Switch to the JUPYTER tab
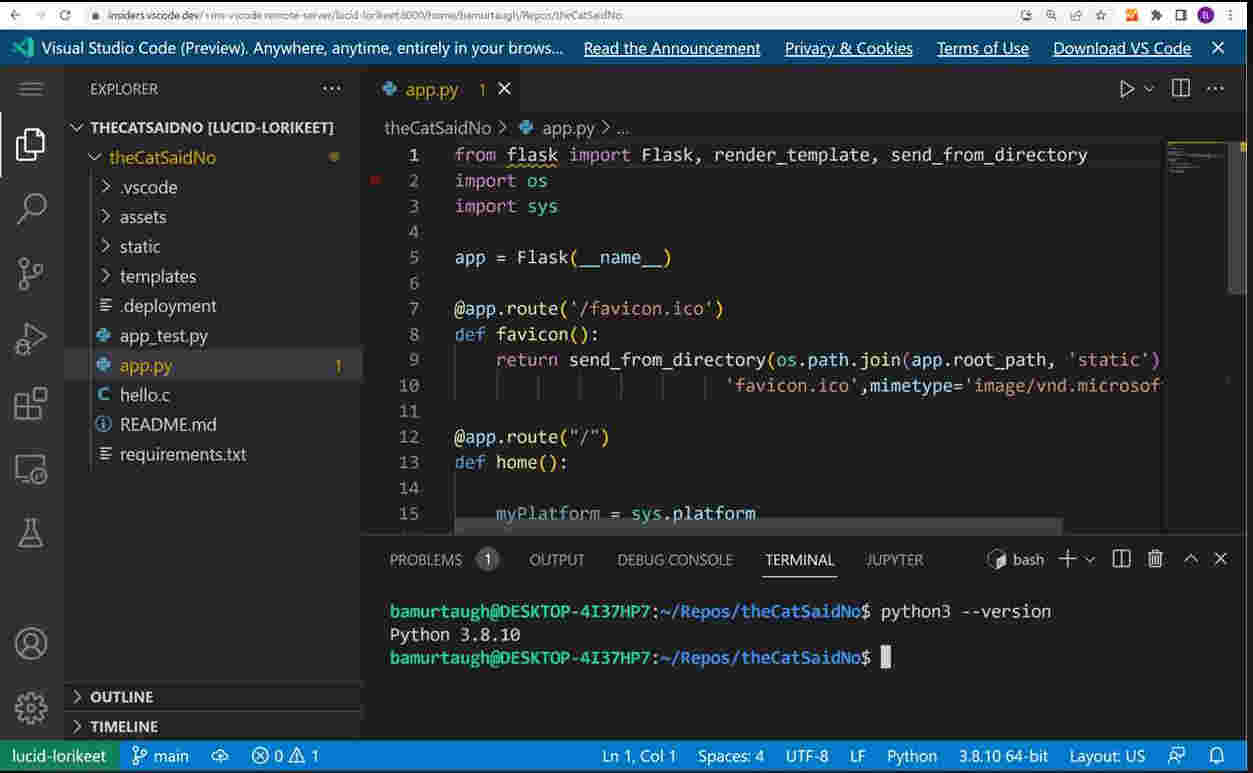 click(895, 560)
